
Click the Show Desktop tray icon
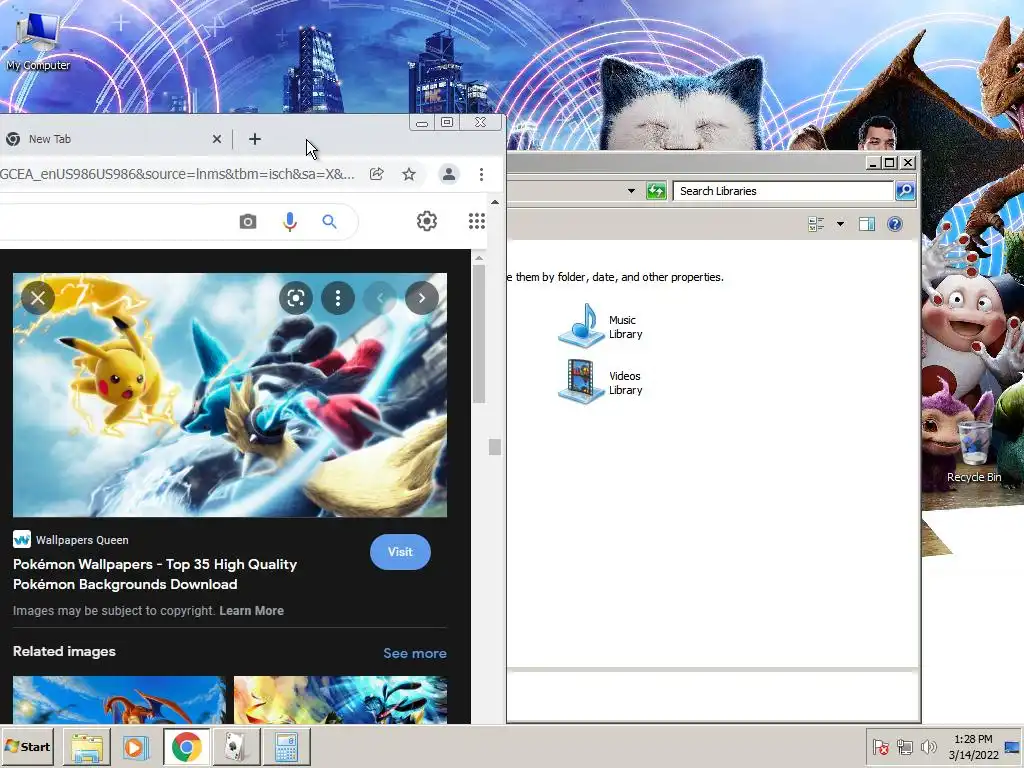coord(1013,746)
